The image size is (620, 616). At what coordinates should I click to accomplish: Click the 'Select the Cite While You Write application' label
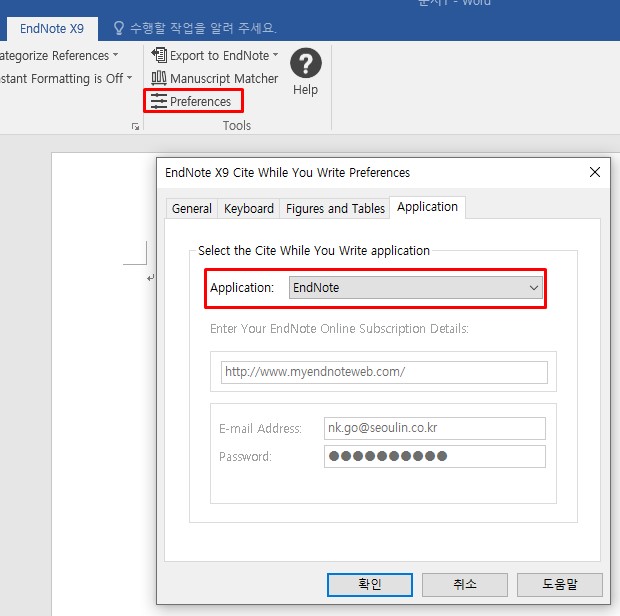coord(314,251)
